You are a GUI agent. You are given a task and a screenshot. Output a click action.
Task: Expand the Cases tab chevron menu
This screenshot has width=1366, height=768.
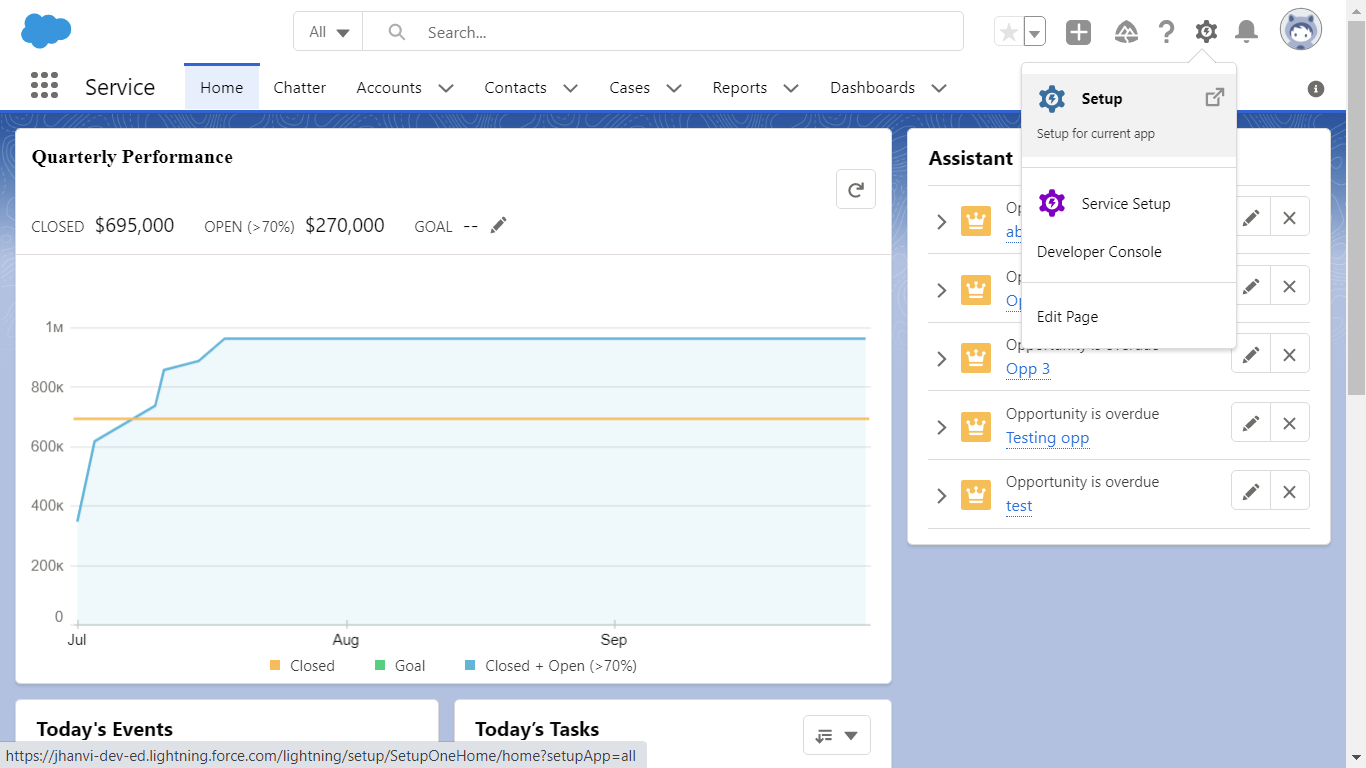674,88
